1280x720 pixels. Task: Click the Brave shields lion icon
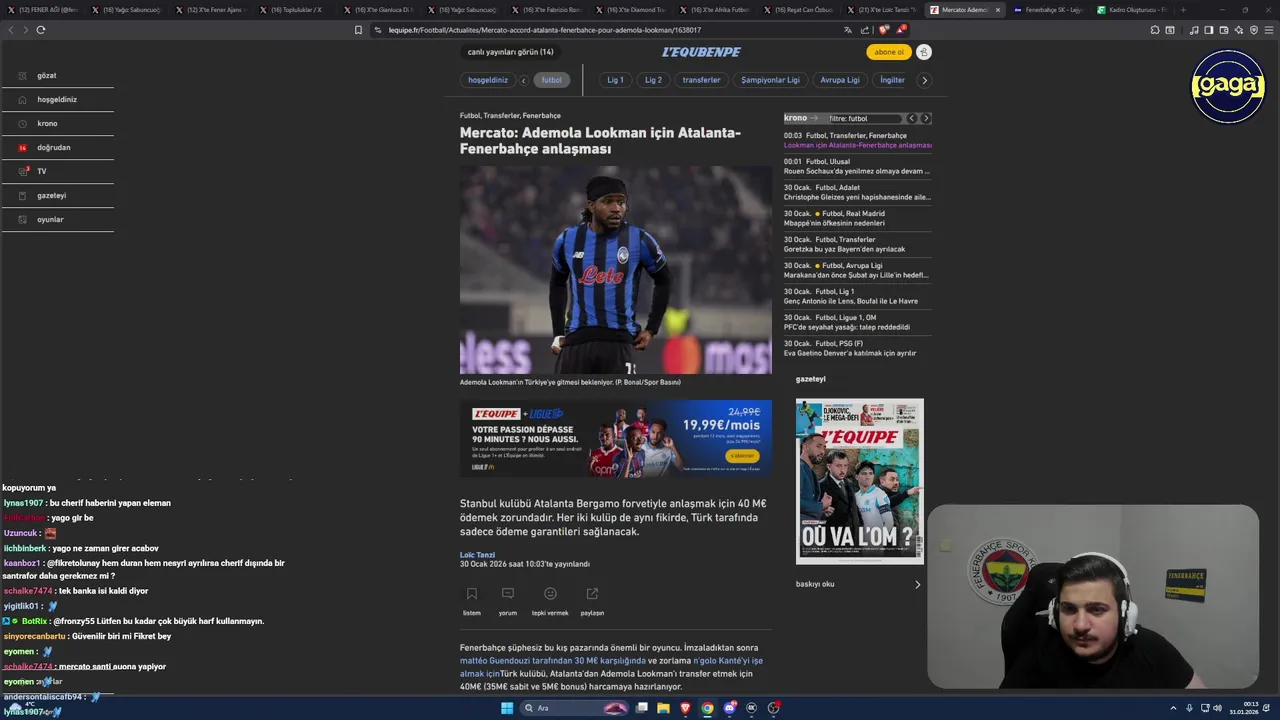(x=883, y=30)
